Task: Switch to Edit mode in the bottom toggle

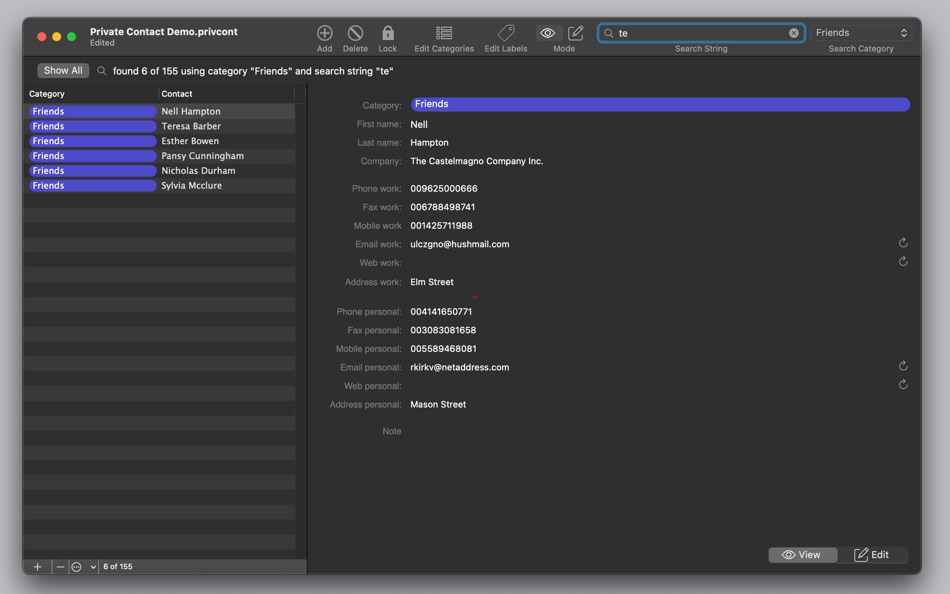Action: coord(872,555)
